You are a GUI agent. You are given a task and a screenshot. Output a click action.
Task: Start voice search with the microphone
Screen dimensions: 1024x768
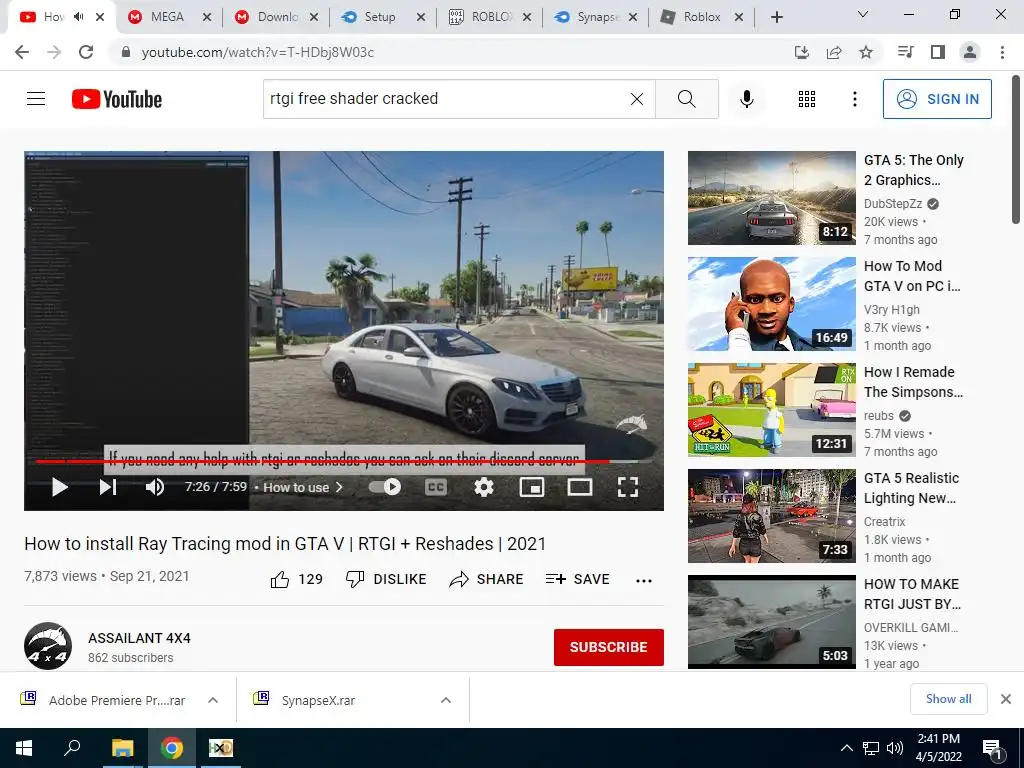747,99
